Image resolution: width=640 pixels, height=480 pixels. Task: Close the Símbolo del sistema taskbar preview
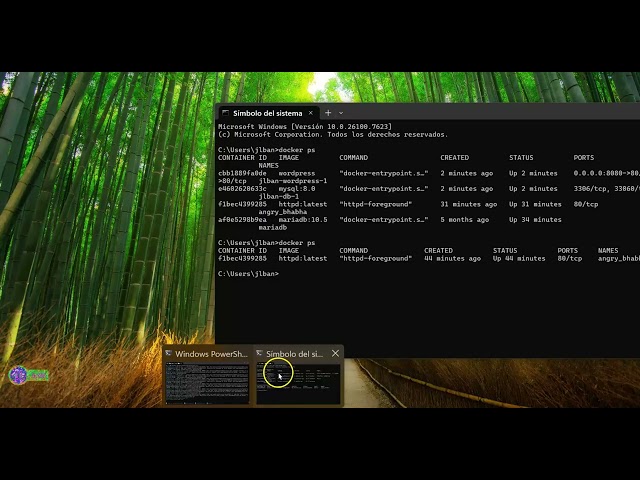click(335, 353)
